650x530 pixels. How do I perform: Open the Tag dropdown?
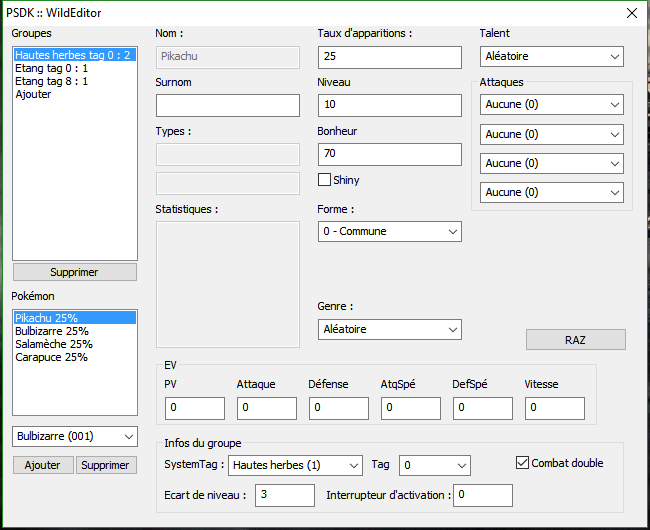pos(434,465)
